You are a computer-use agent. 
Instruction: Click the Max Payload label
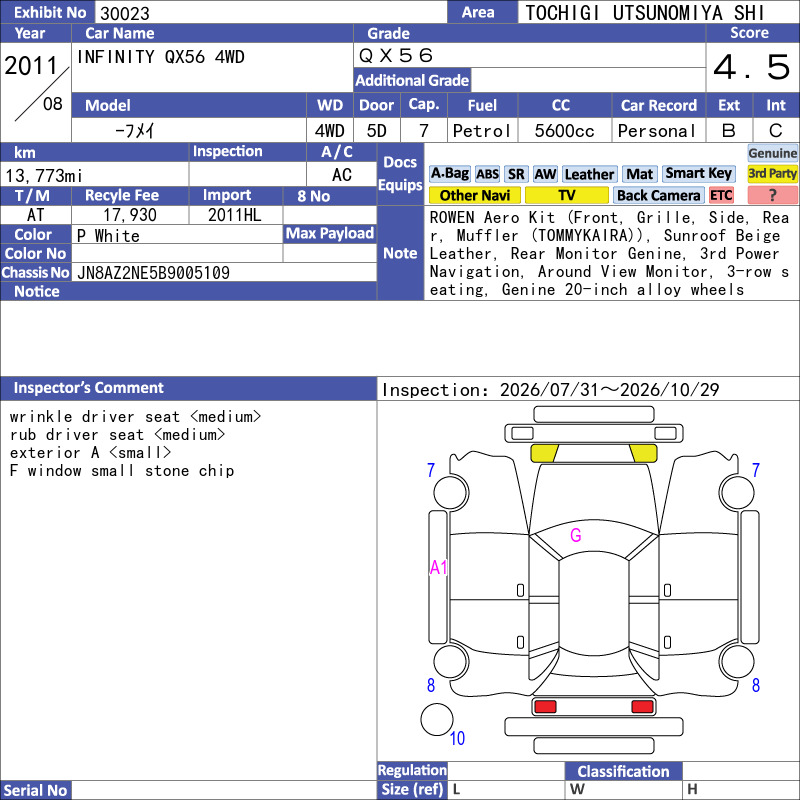click(x=330, y=234)
